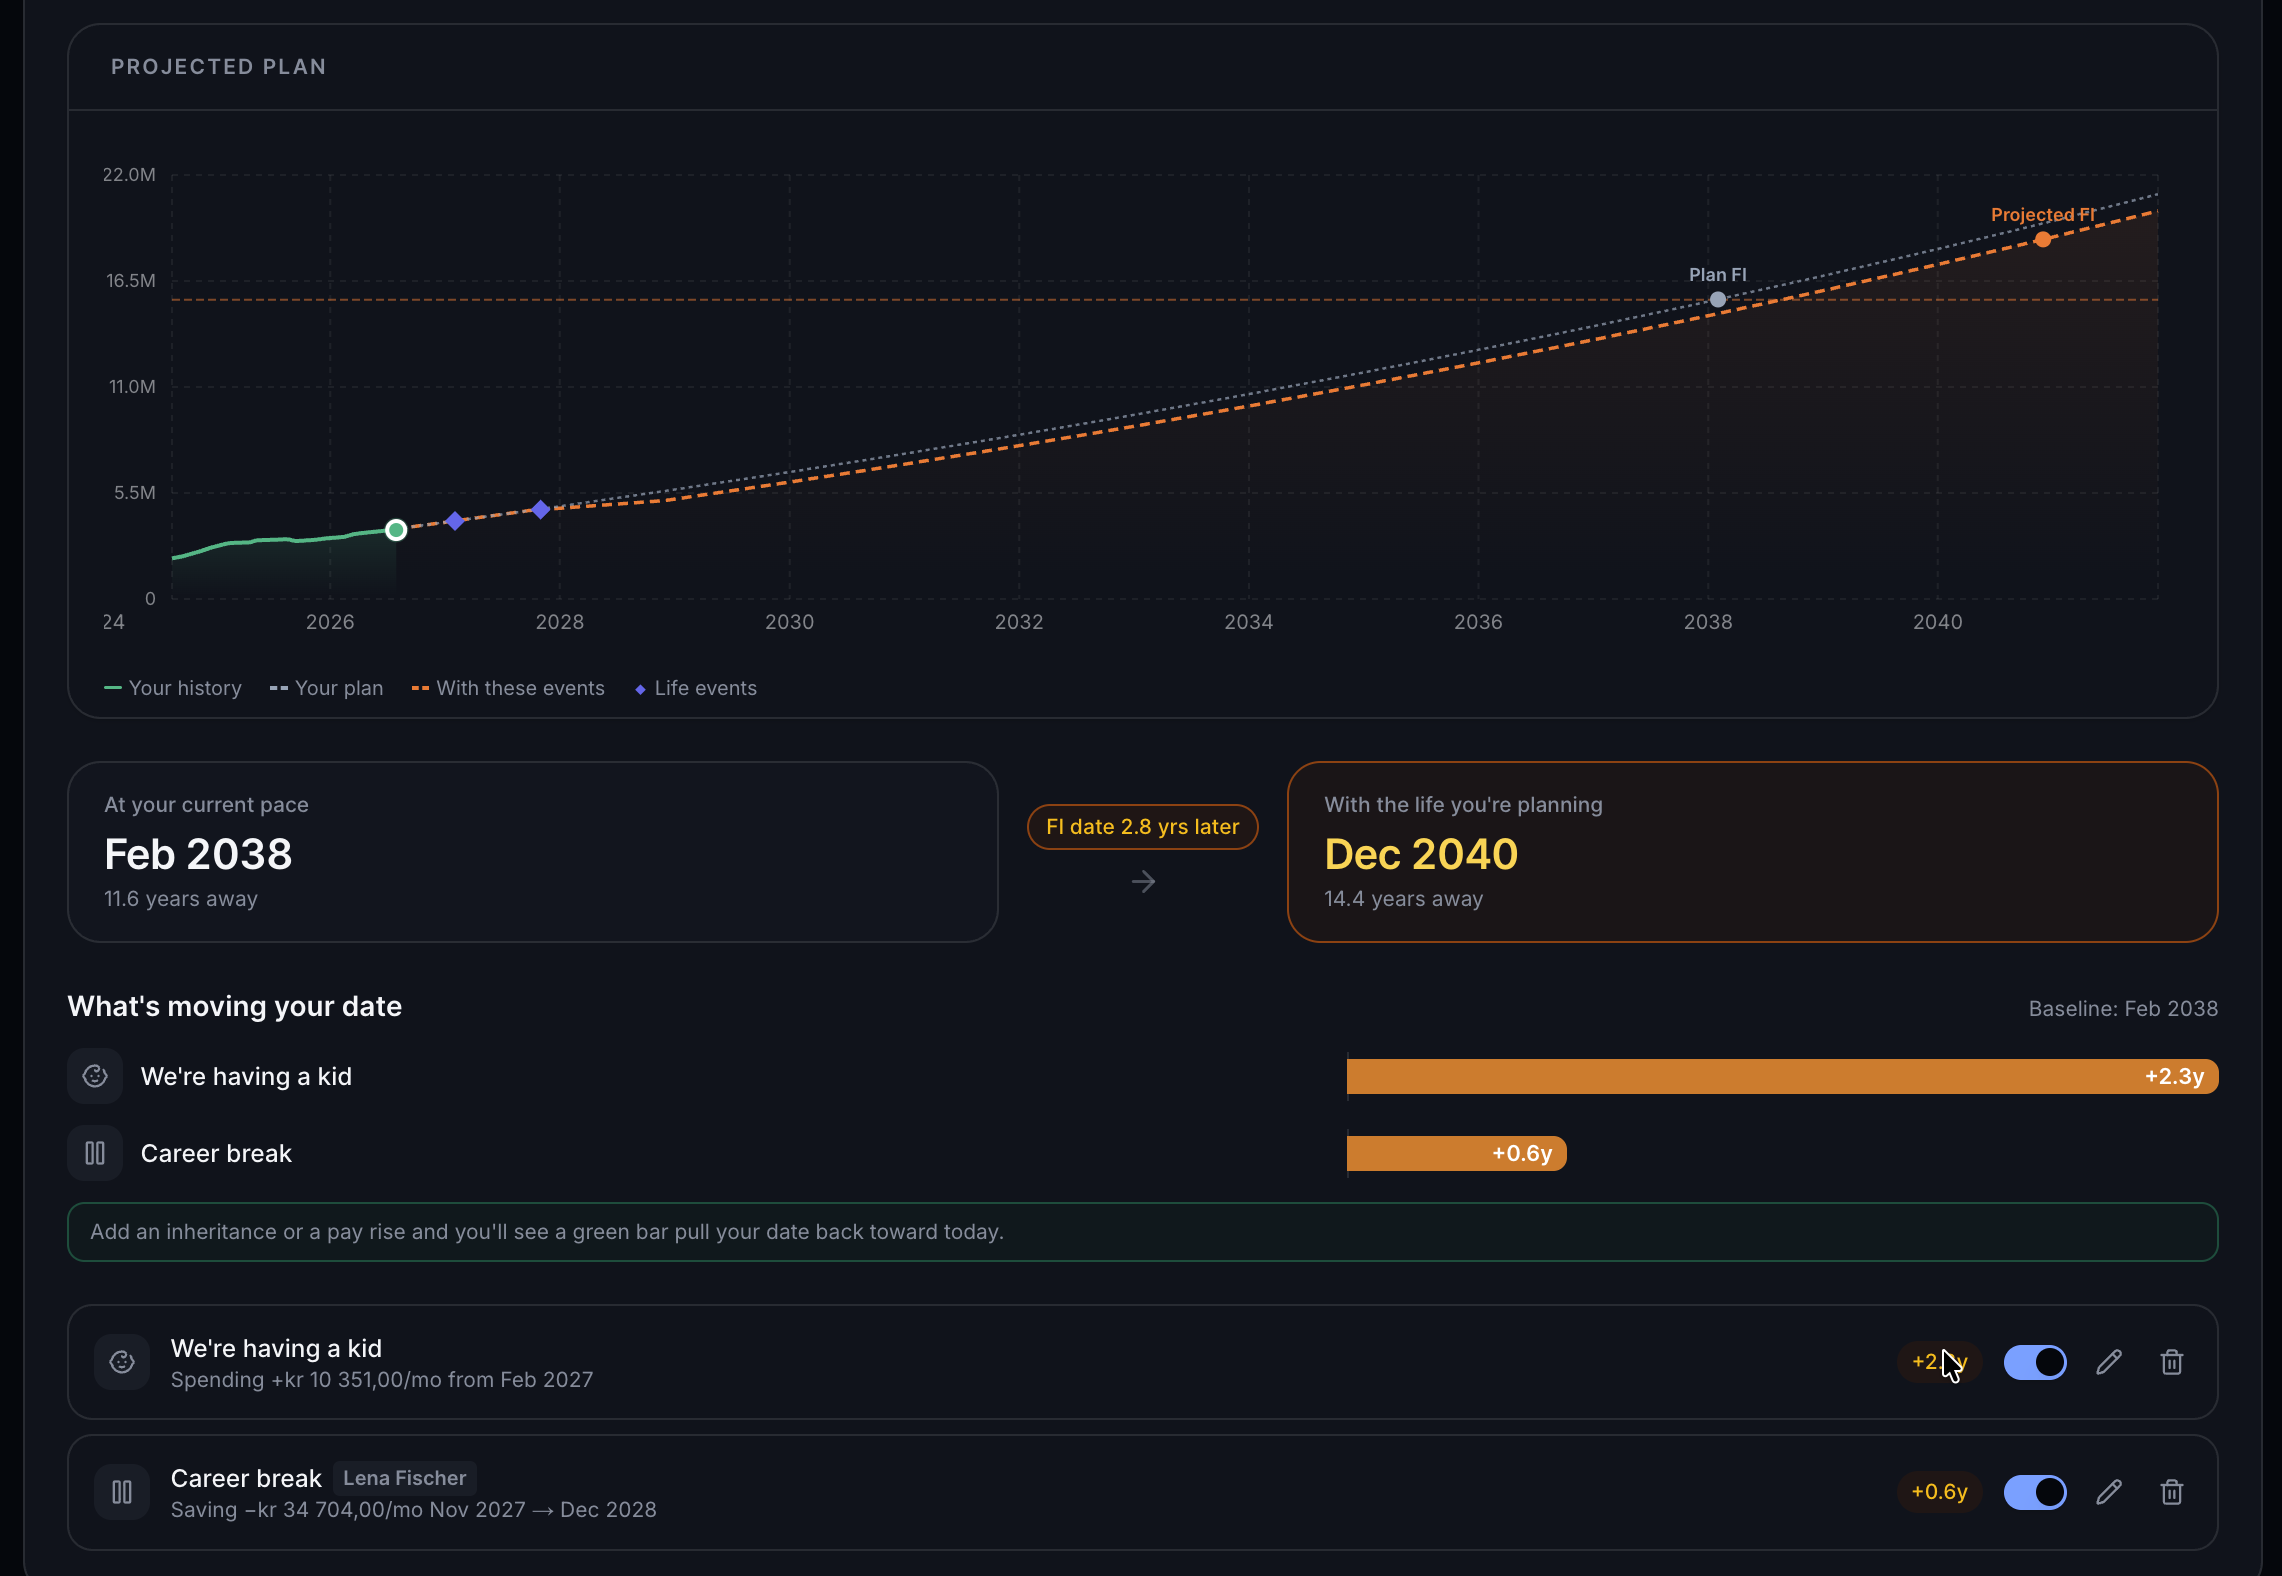Edit the We're having a kid event
Screen dimensions: 2282x1576
pyautogui.click(x=2109, y=1362)
